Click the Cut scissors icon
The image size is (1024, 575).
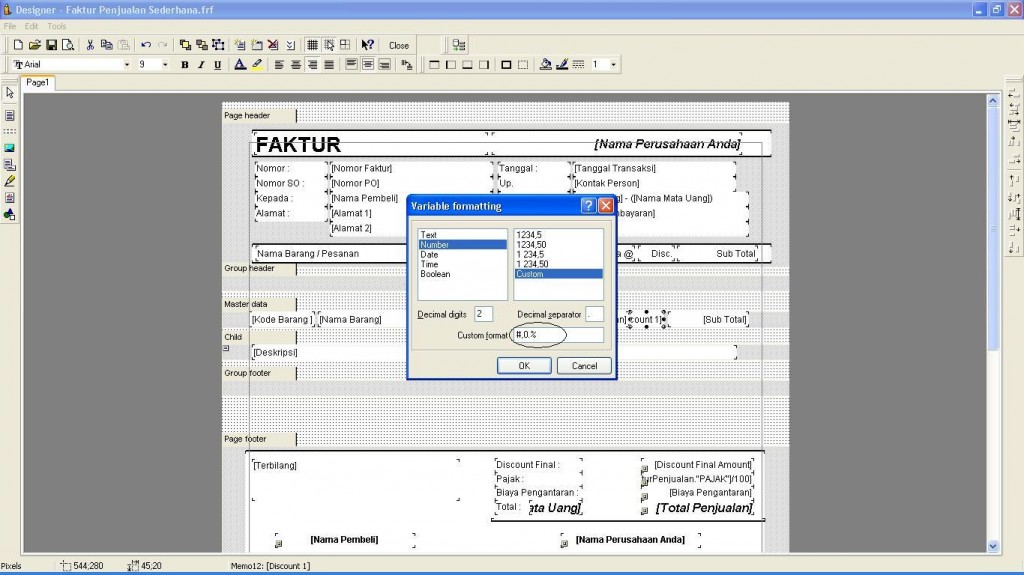(90, 45)
